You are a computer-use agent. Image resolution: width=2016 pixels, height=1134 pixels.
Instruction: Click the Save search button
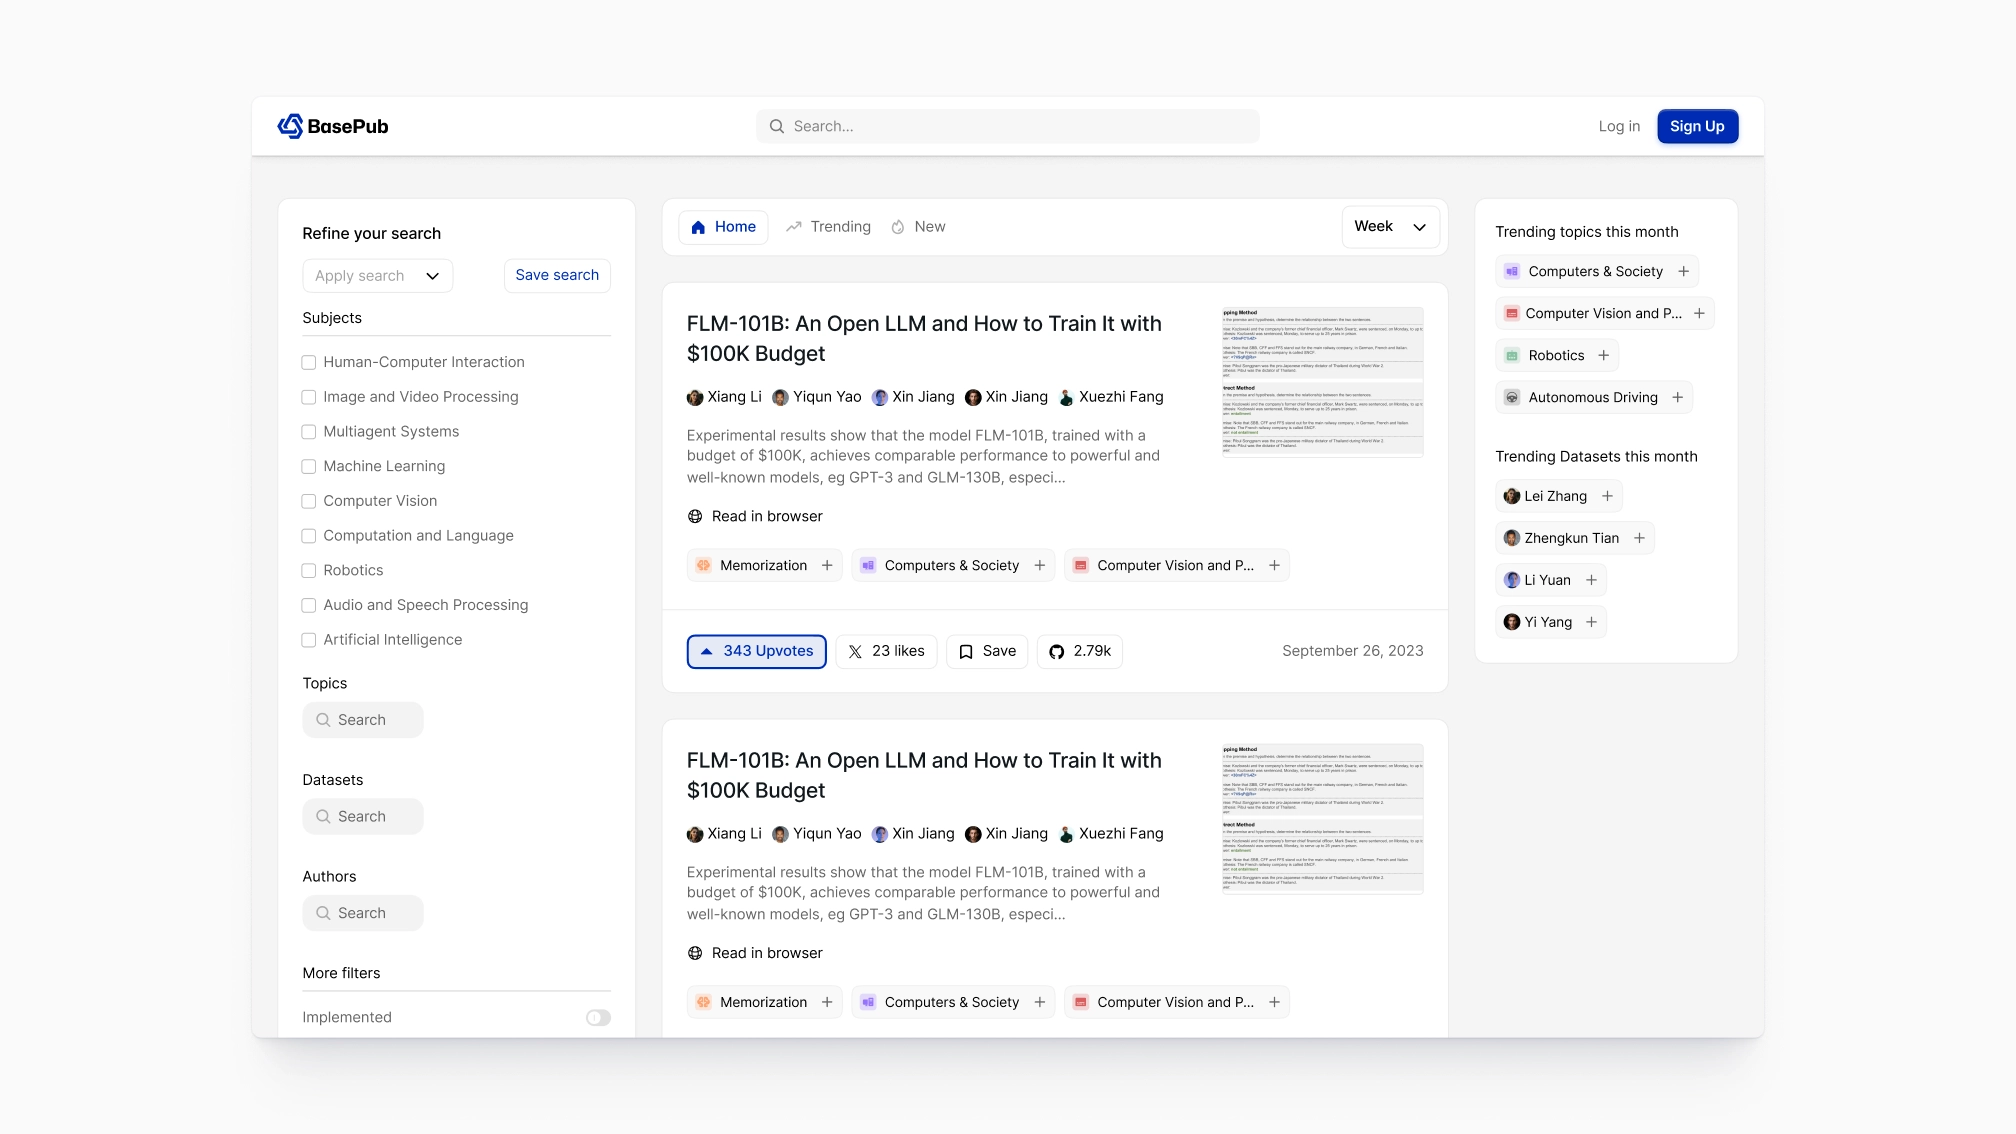[x=557, y=276]
